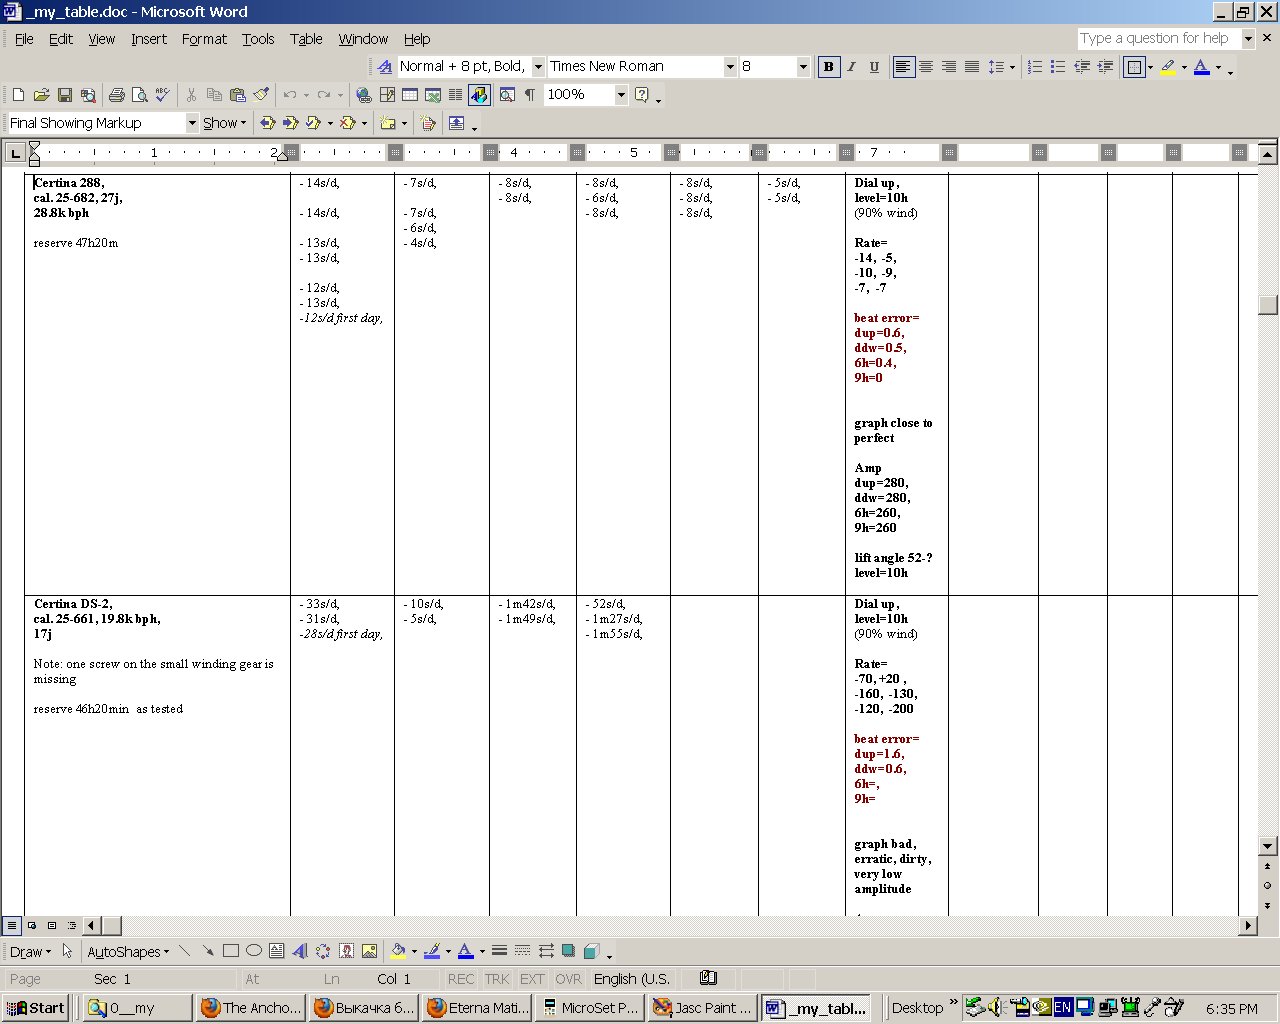Open the font name dropdown
The width and height of the screenshot is (1280, 1024).
click(729, 67)
